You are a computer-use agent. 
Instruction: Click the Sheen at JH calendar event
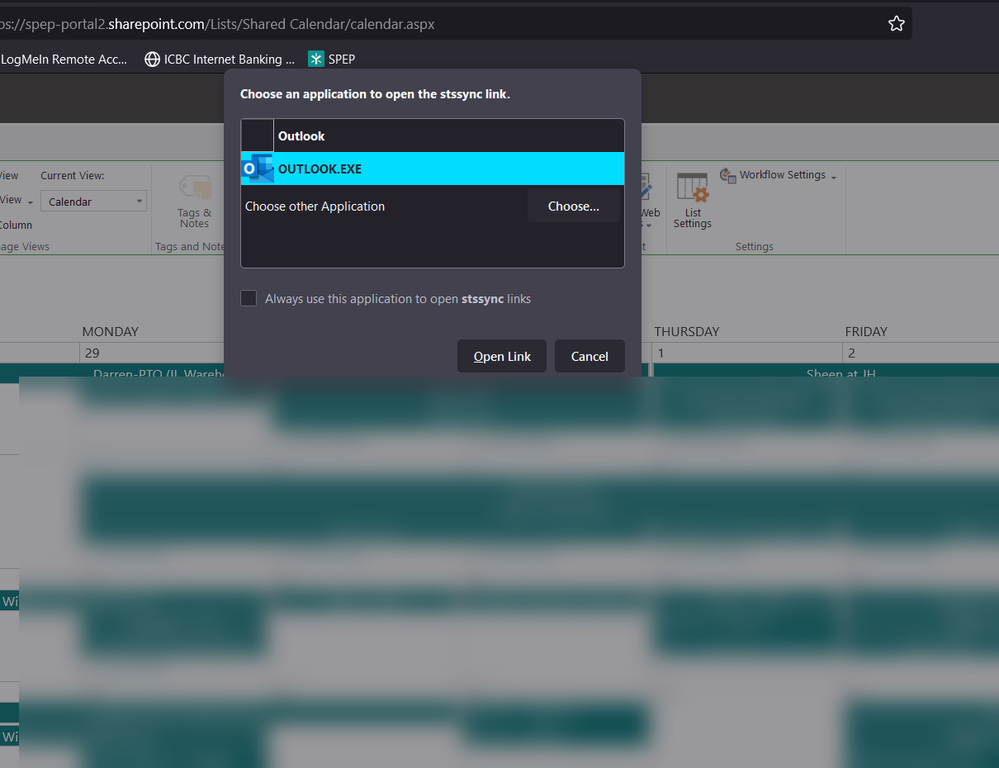pyautogui.click(x=826, y=372)
